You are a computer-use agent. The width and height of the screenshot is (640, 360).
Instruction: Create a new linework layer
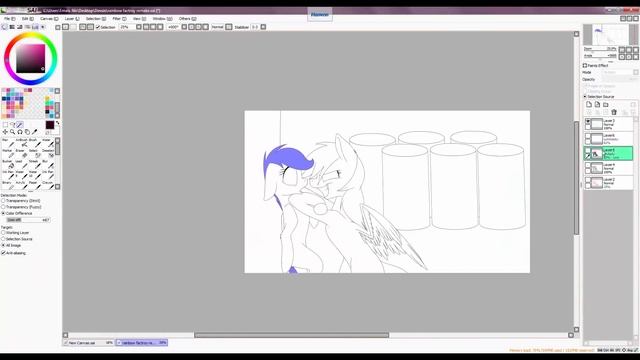pyautogui.click(x=597, y=104)
